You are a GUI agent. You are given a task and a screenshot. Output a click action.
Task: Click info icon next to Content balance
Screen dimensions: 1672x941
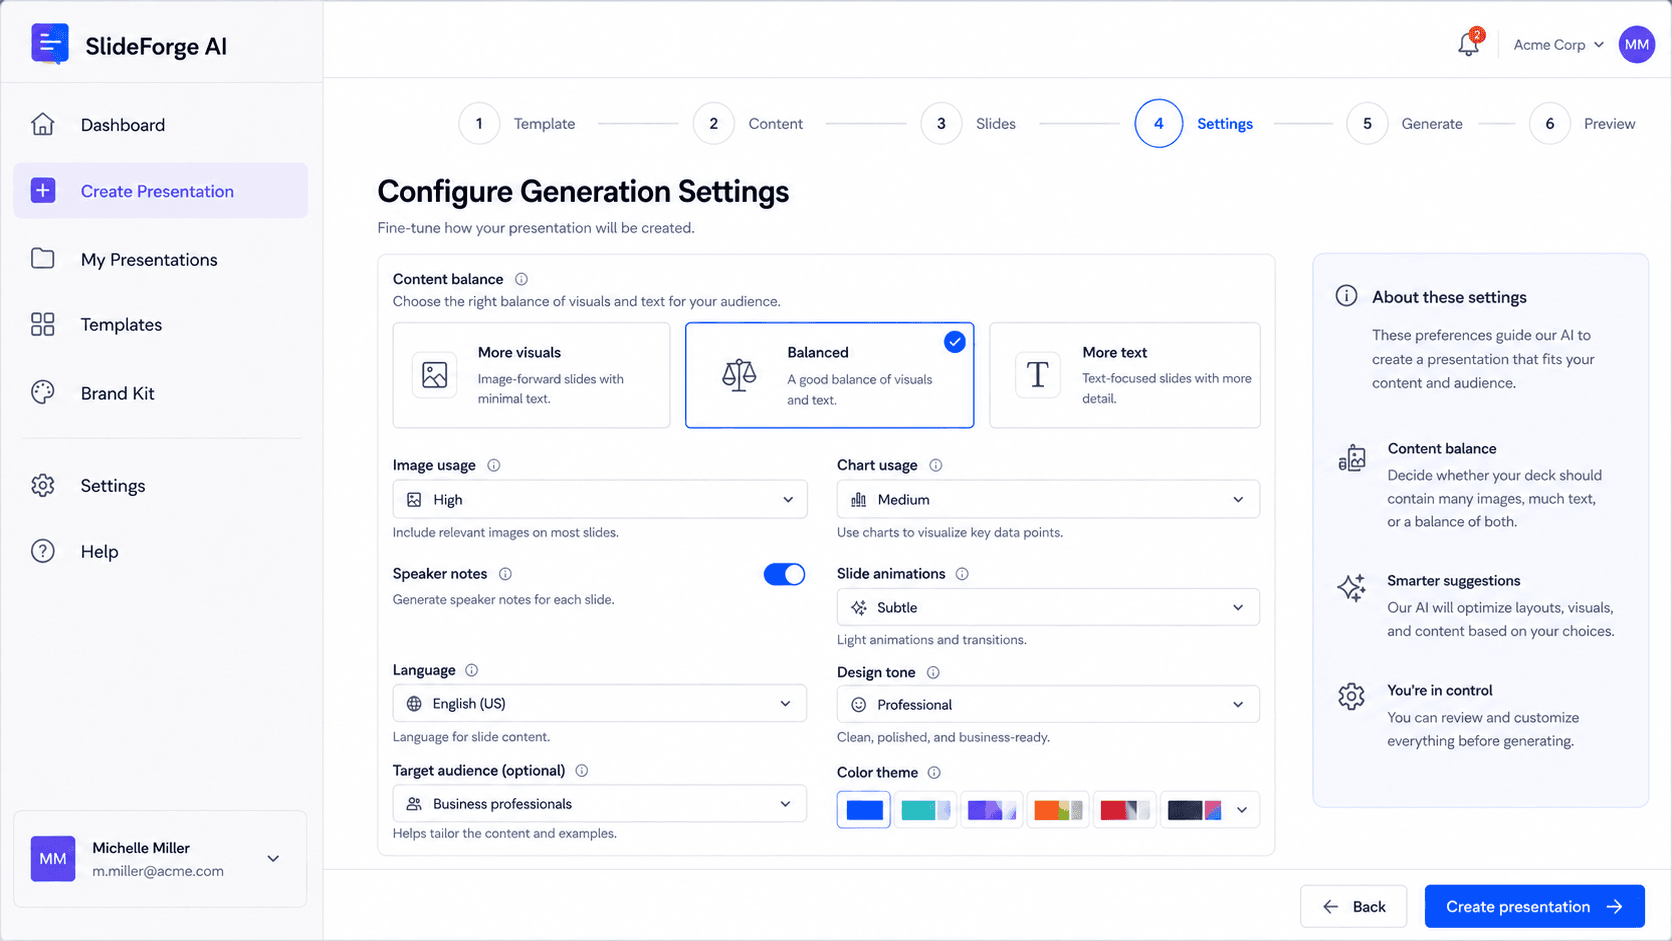point(521,279)
